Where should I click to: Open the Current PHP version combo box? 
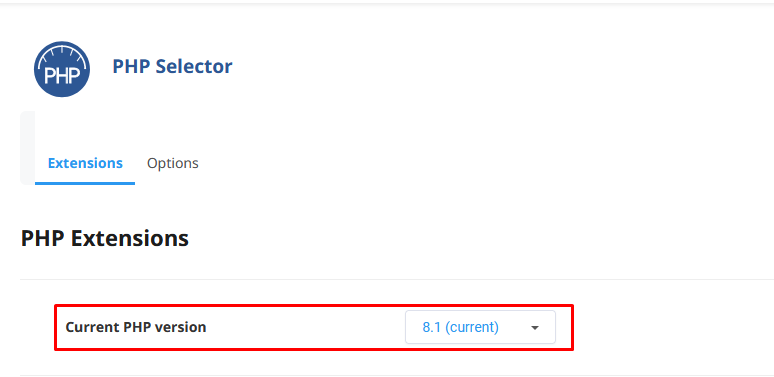point(480,327)
